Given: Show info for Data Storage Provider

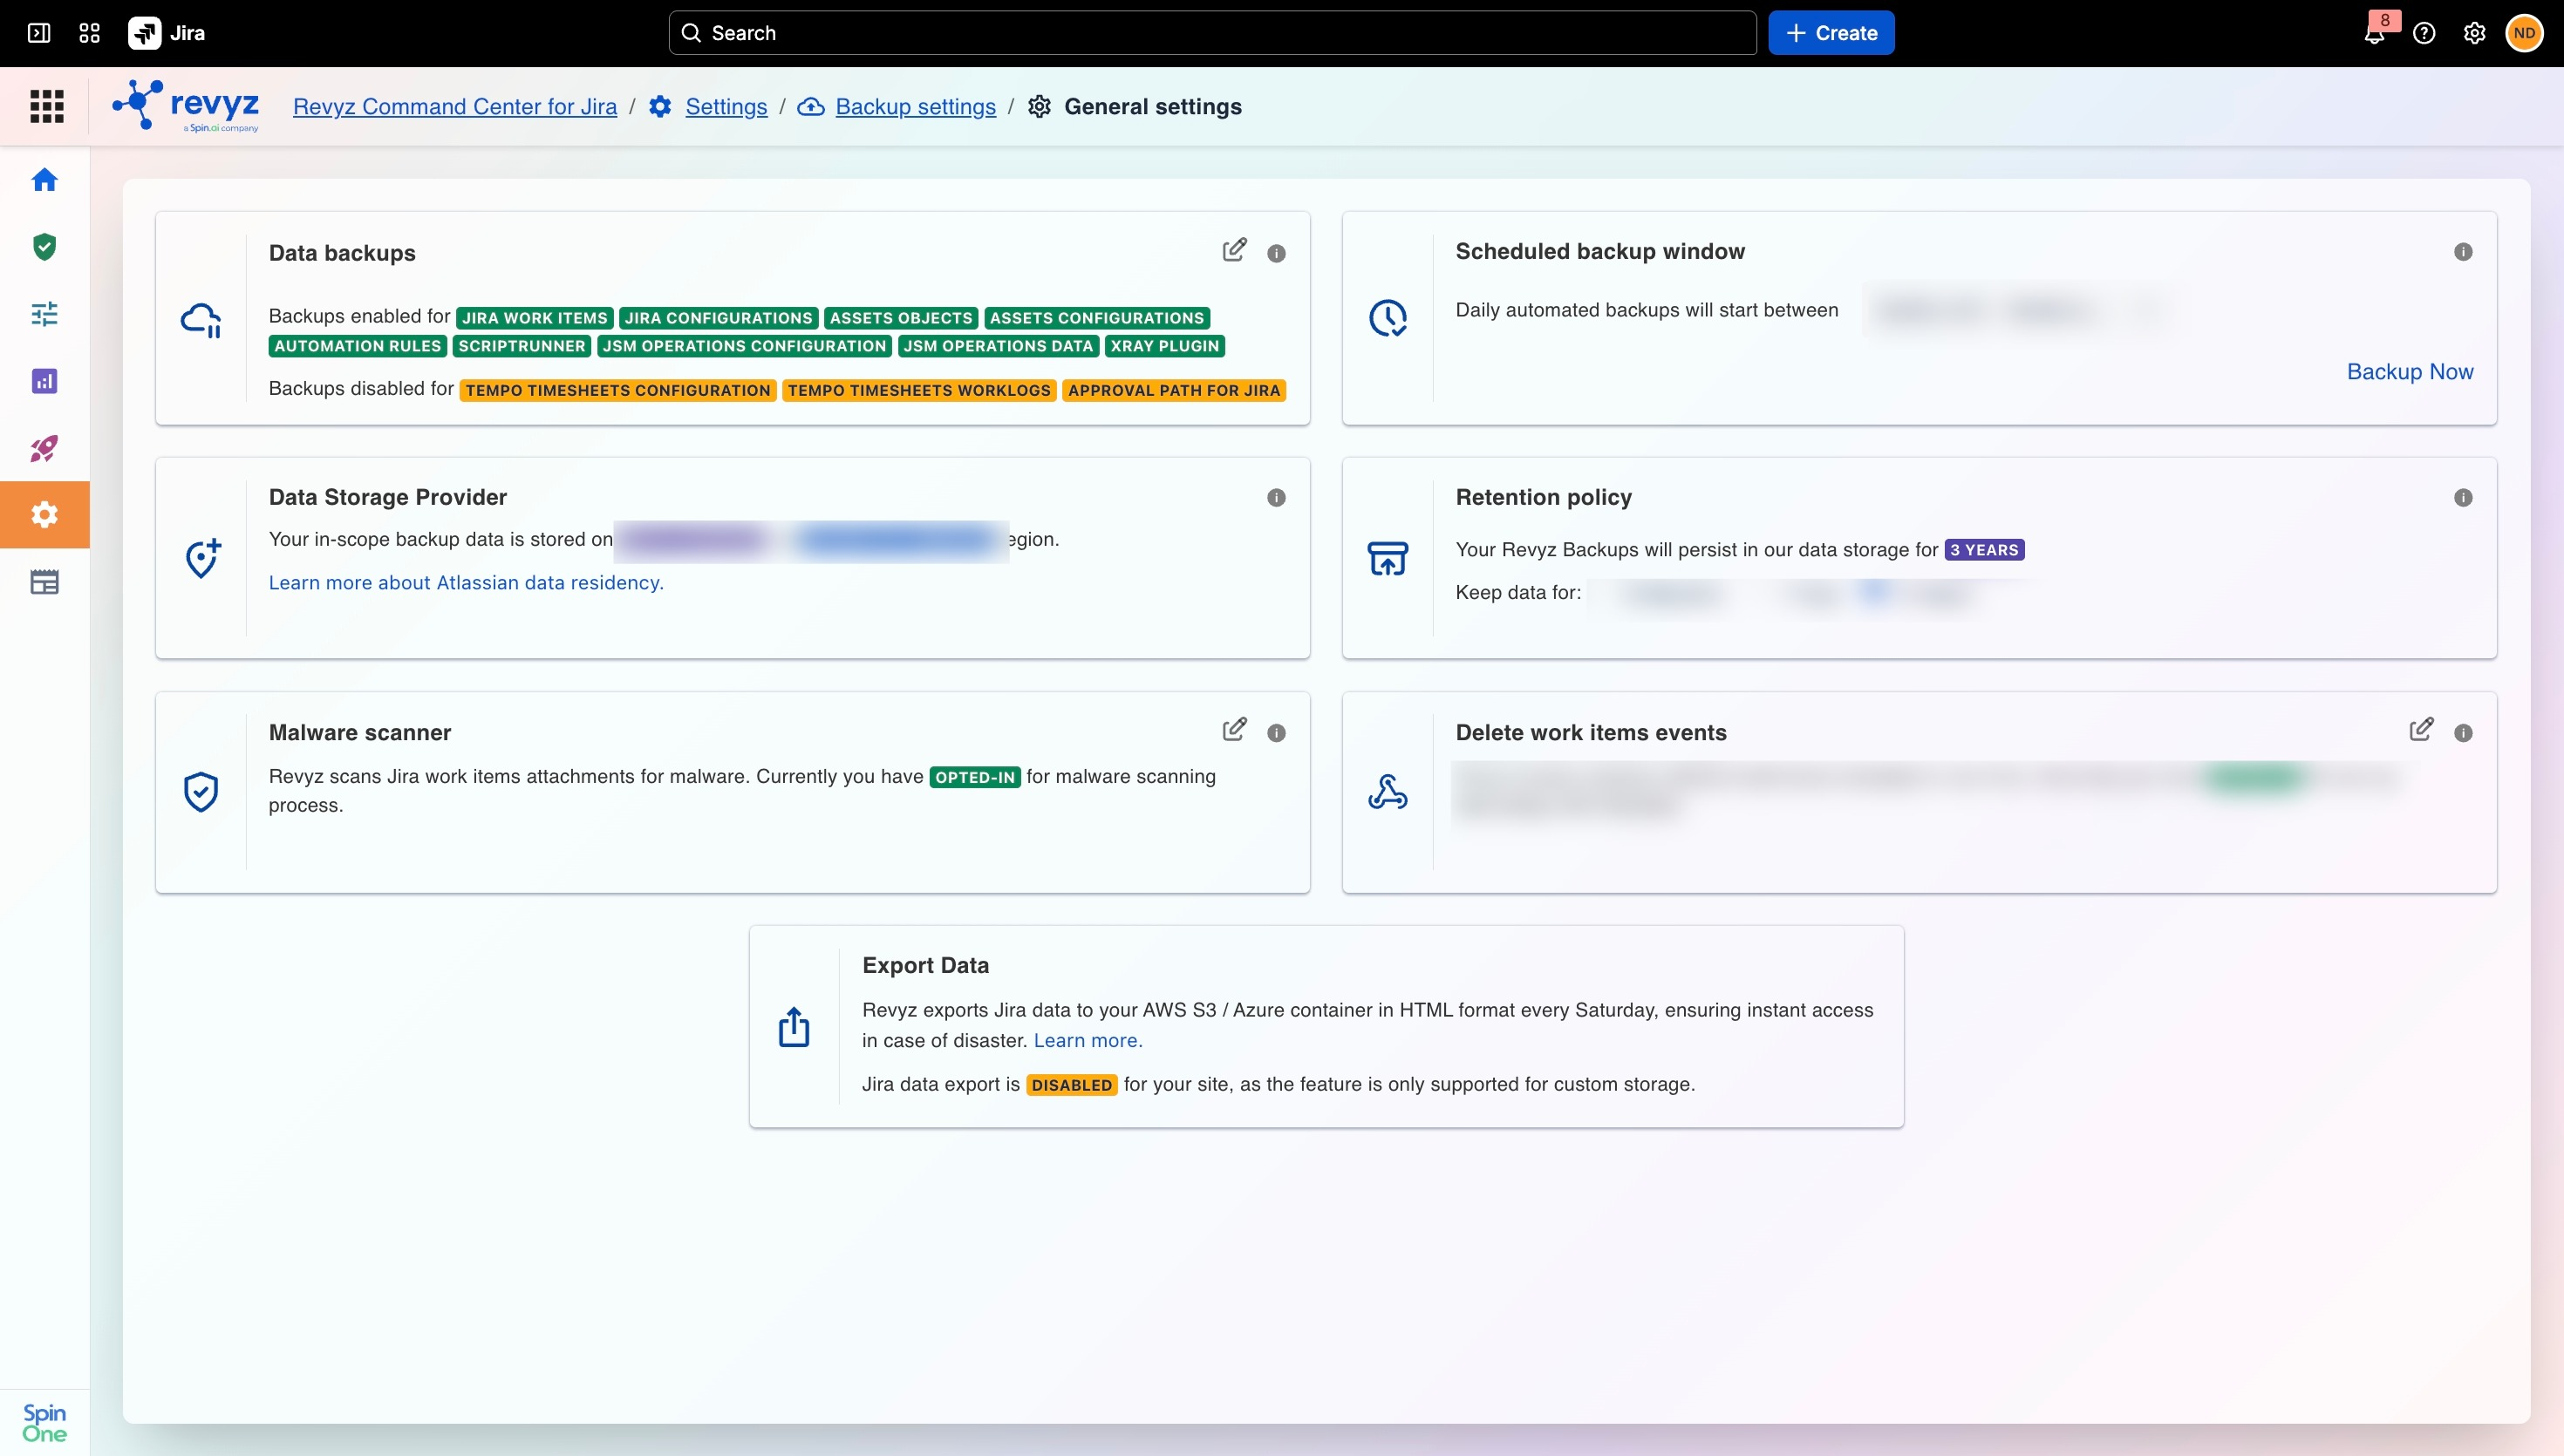Looking at the screenshot, I should [1276, 498].
